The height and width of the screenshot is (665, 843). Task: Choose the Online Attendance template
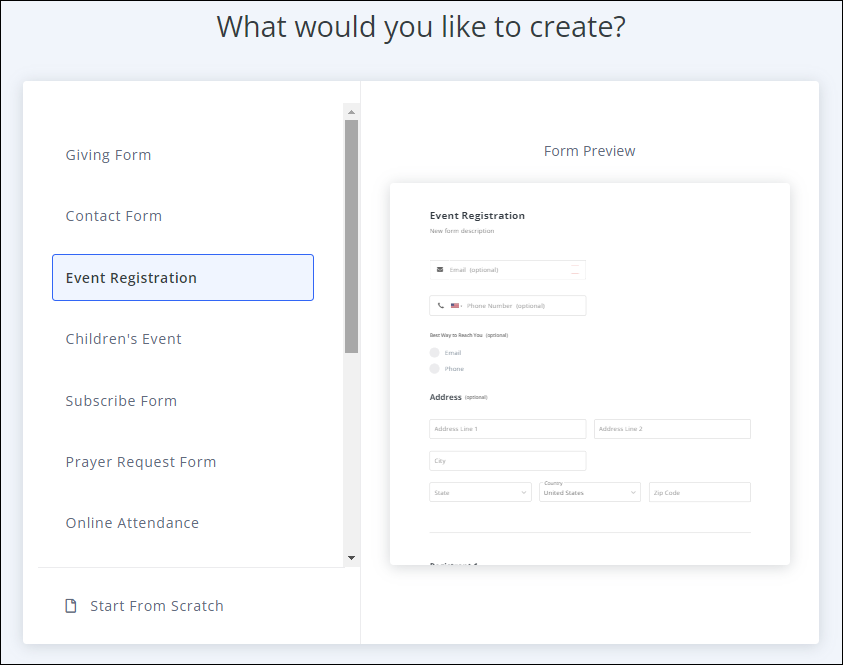tap(132, 523)
